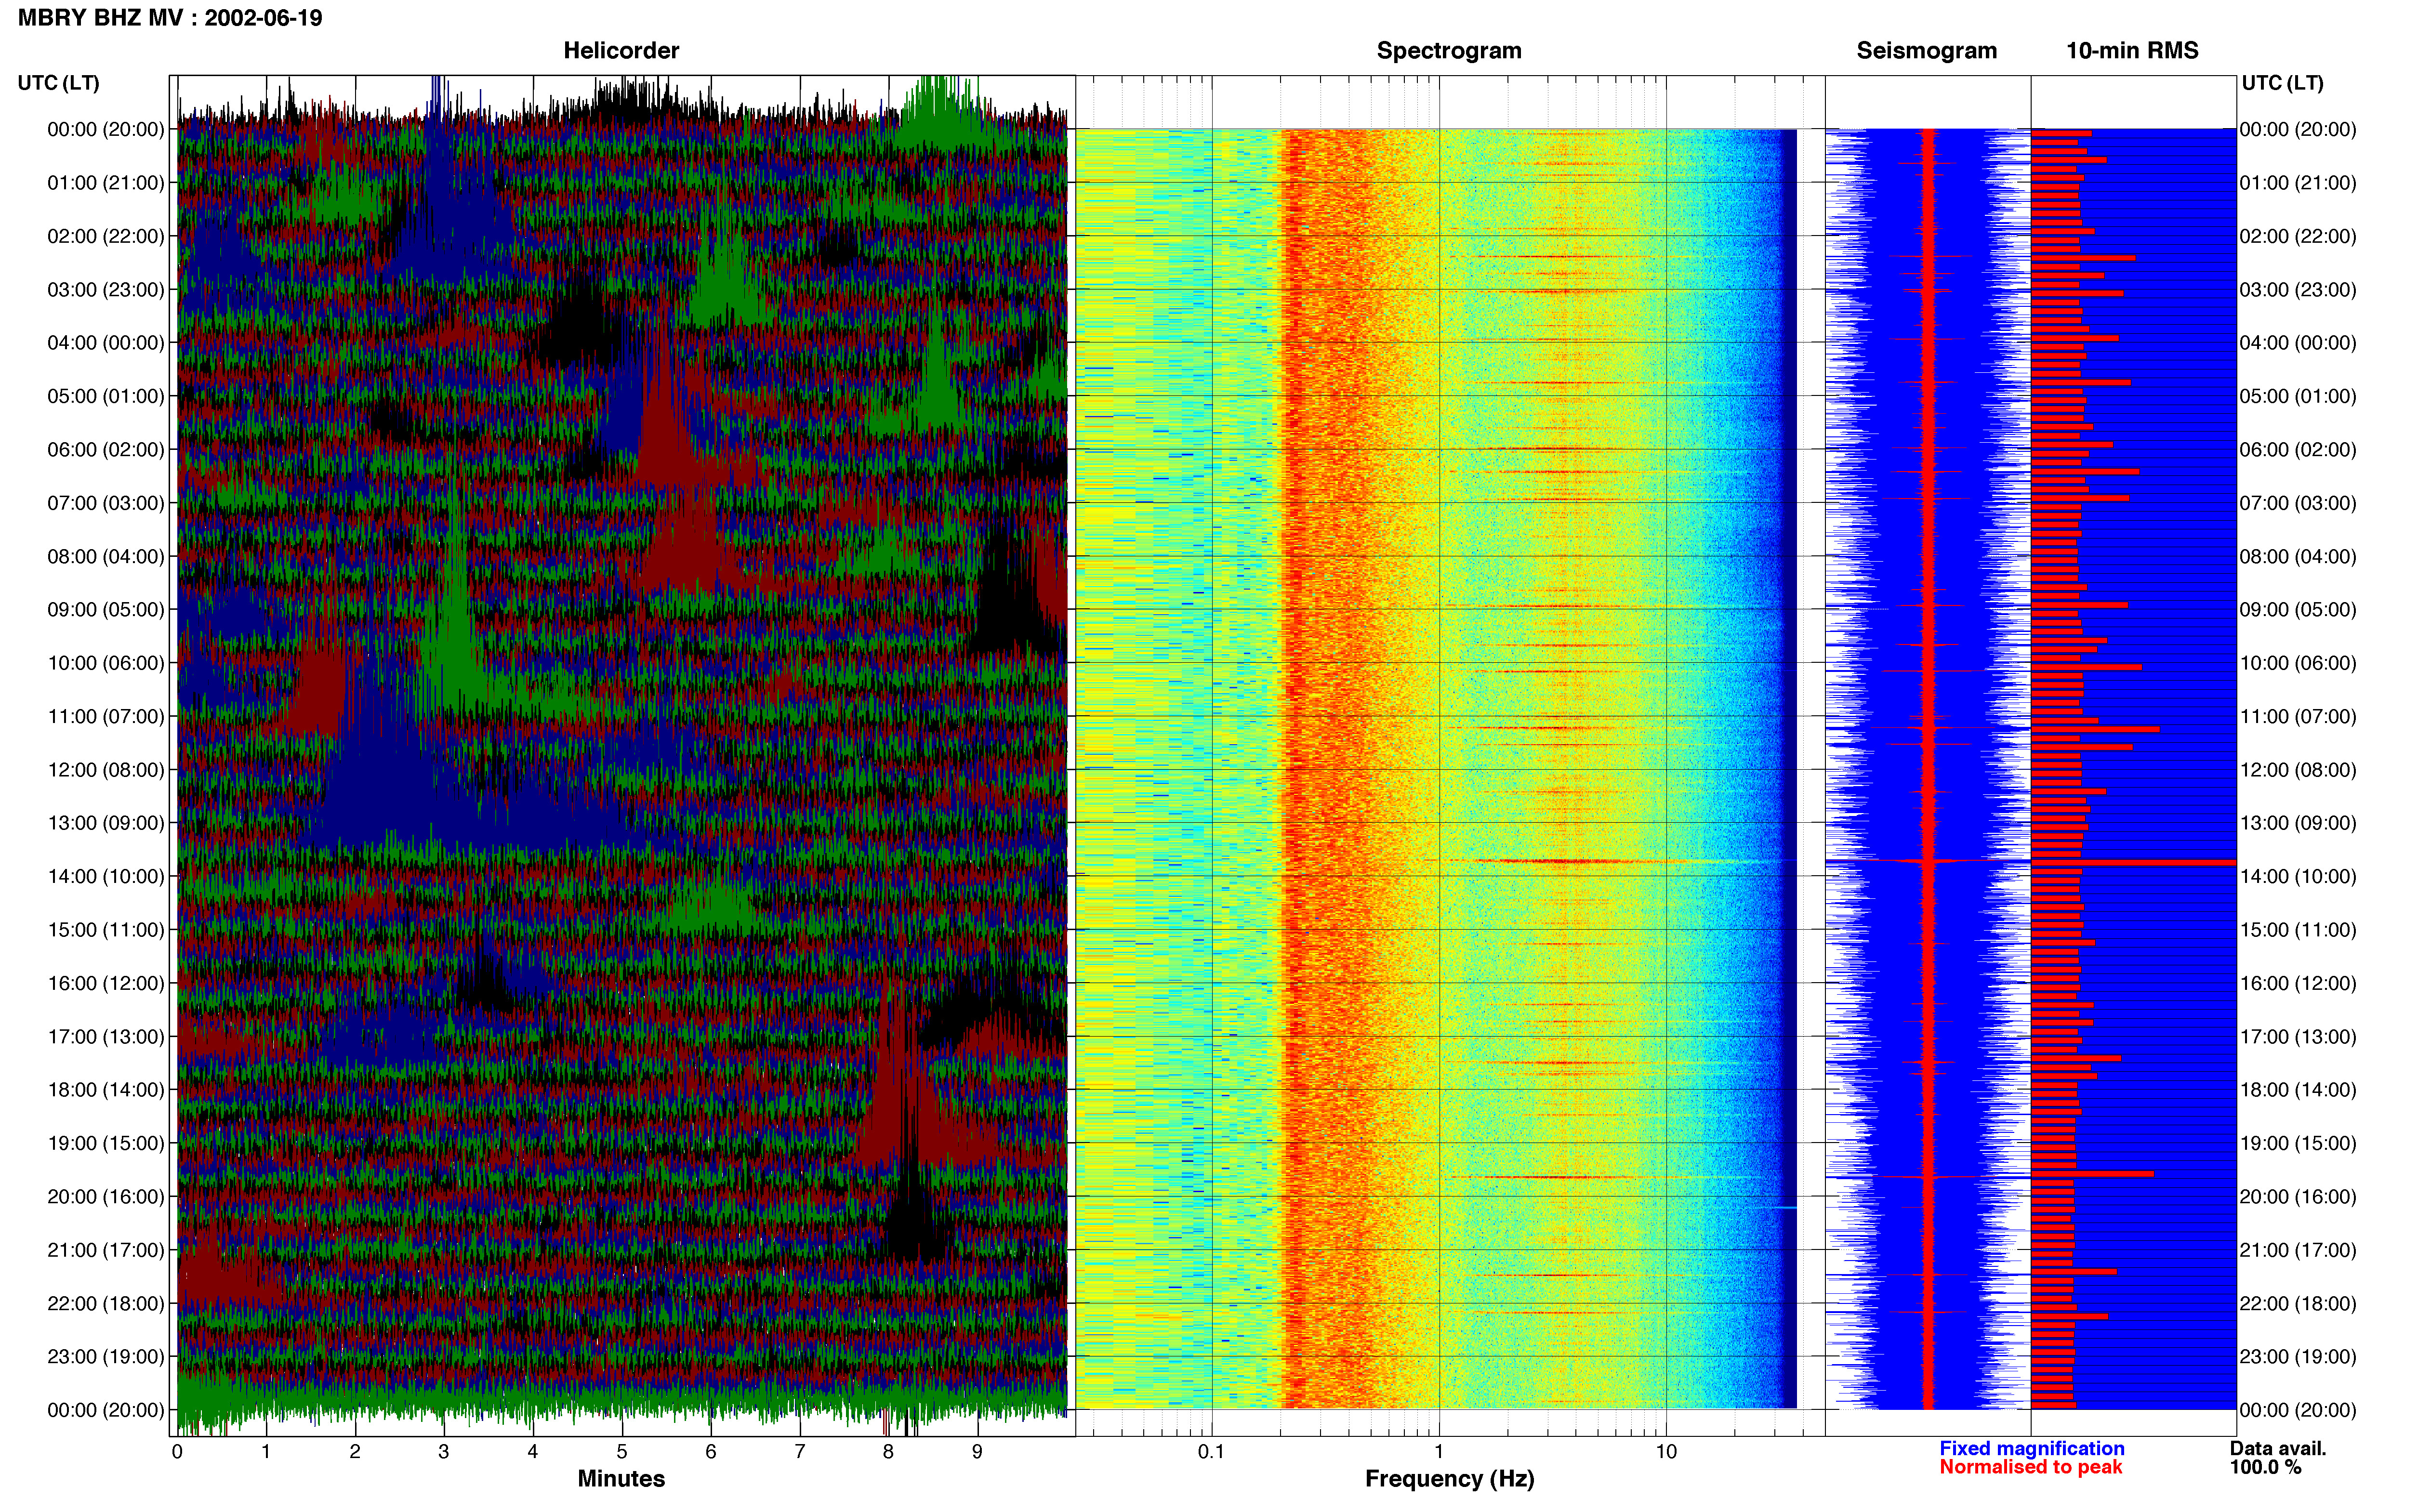
Task: Click left time label '21:00 (17:00)'
Action: tap(106, 1250)
